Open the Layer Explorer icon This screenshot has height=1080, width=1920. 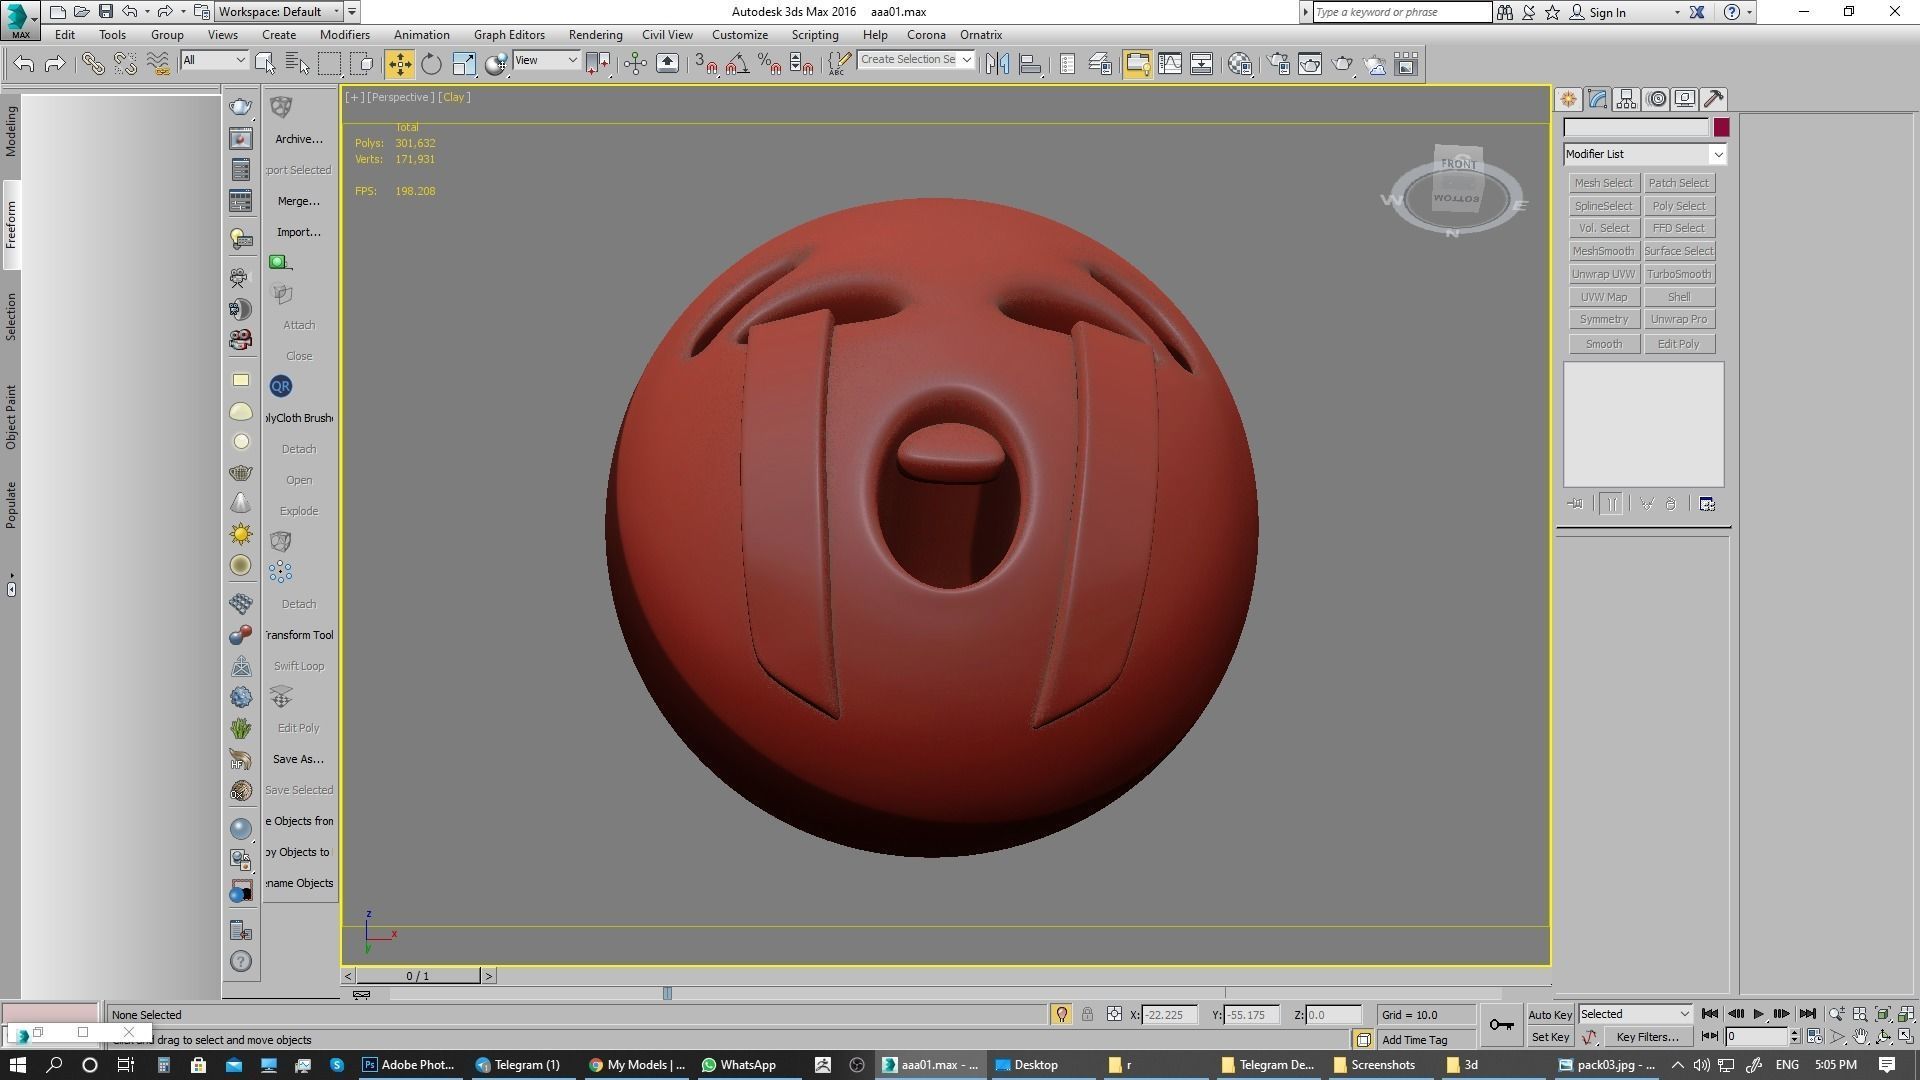coord(1100,65)
